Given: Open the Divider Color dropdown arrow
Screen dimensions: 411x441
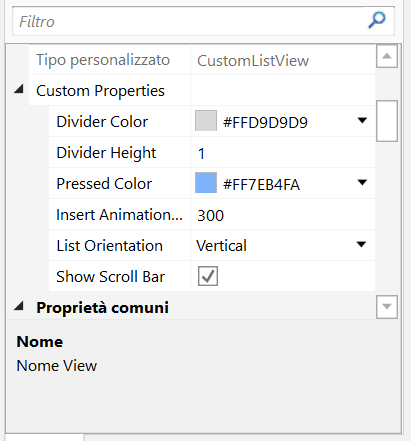Looking at the screenshot, I should (x=362, y=120).
